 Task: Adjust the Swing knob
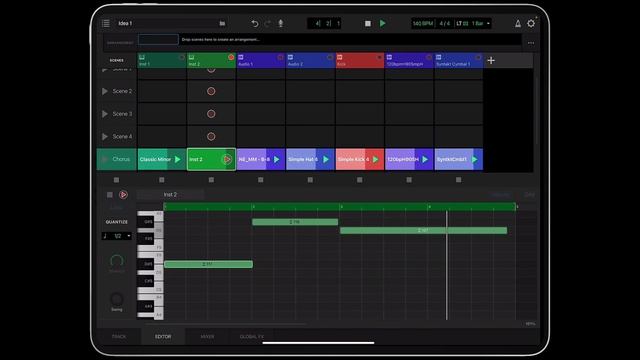tap(117, 299)
